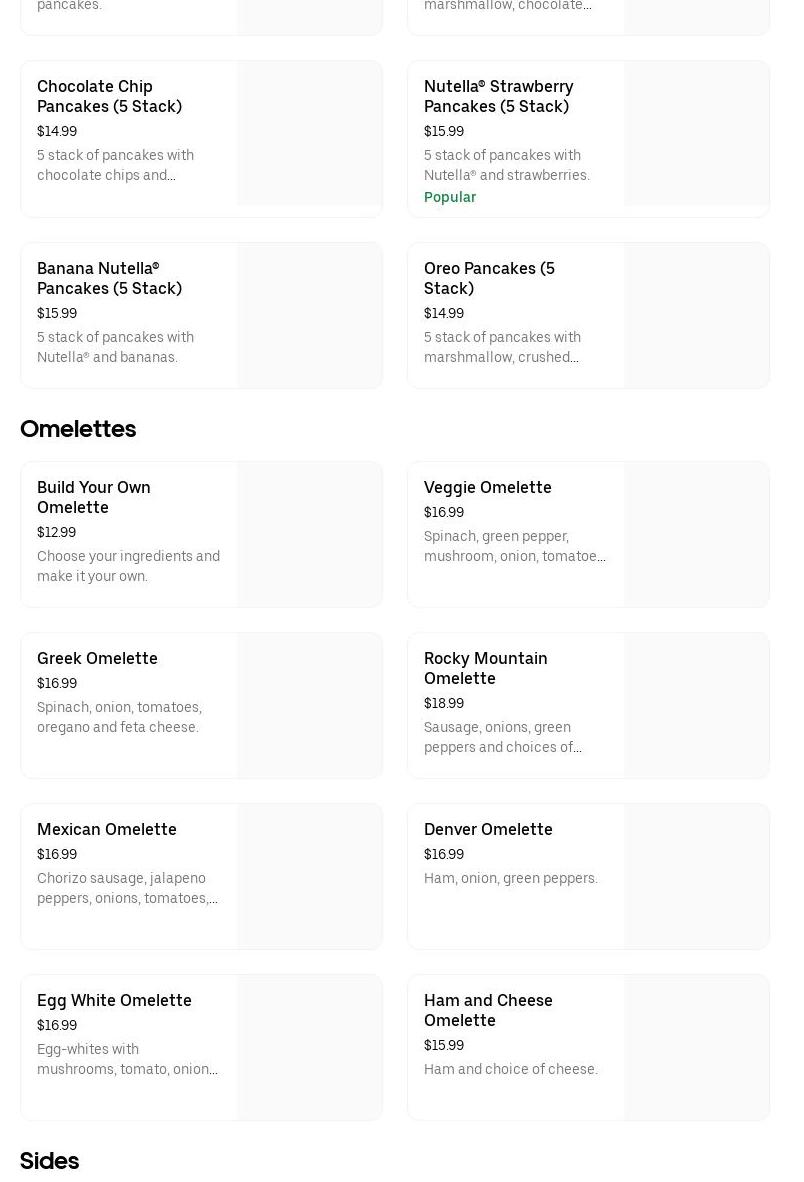The width and height of the screenshot is (804, 1182).
Task: Click the Sides section heading
Action: [x=49, y=1161]
